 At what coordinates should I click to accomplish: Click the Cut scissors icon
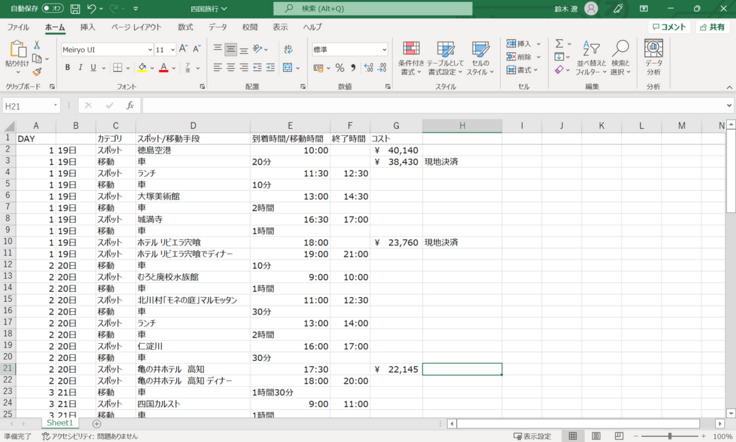(37, 46)
